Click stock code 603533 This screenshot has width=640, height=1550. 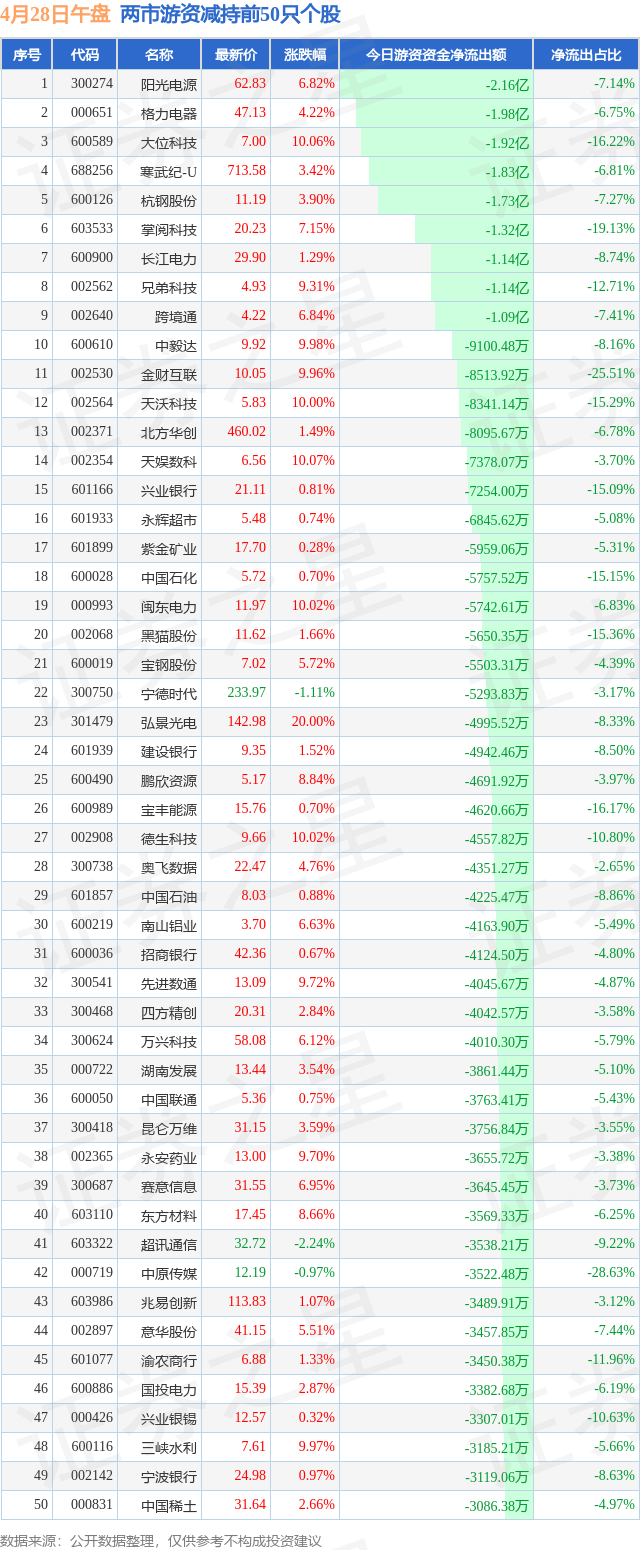[x=92, y=229]
